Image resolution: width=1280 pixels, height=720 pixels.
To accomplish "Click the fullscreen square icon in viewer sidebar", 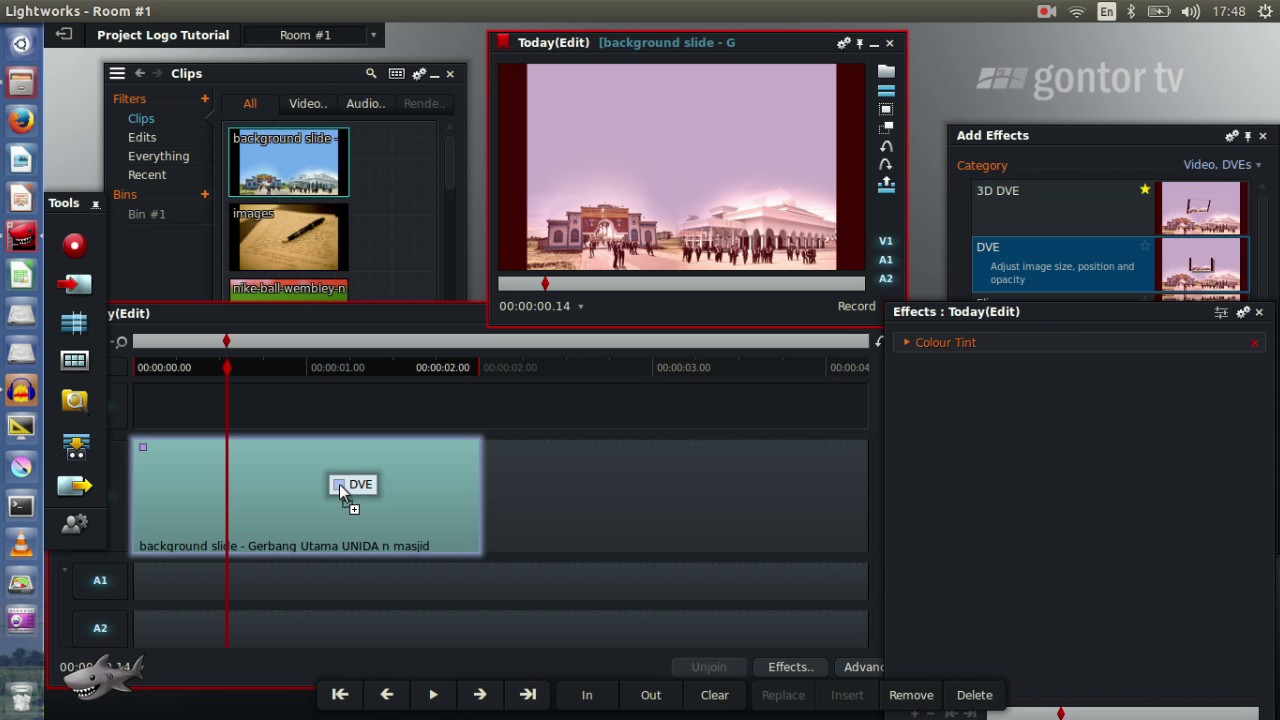I will click(x=886, y=109).
